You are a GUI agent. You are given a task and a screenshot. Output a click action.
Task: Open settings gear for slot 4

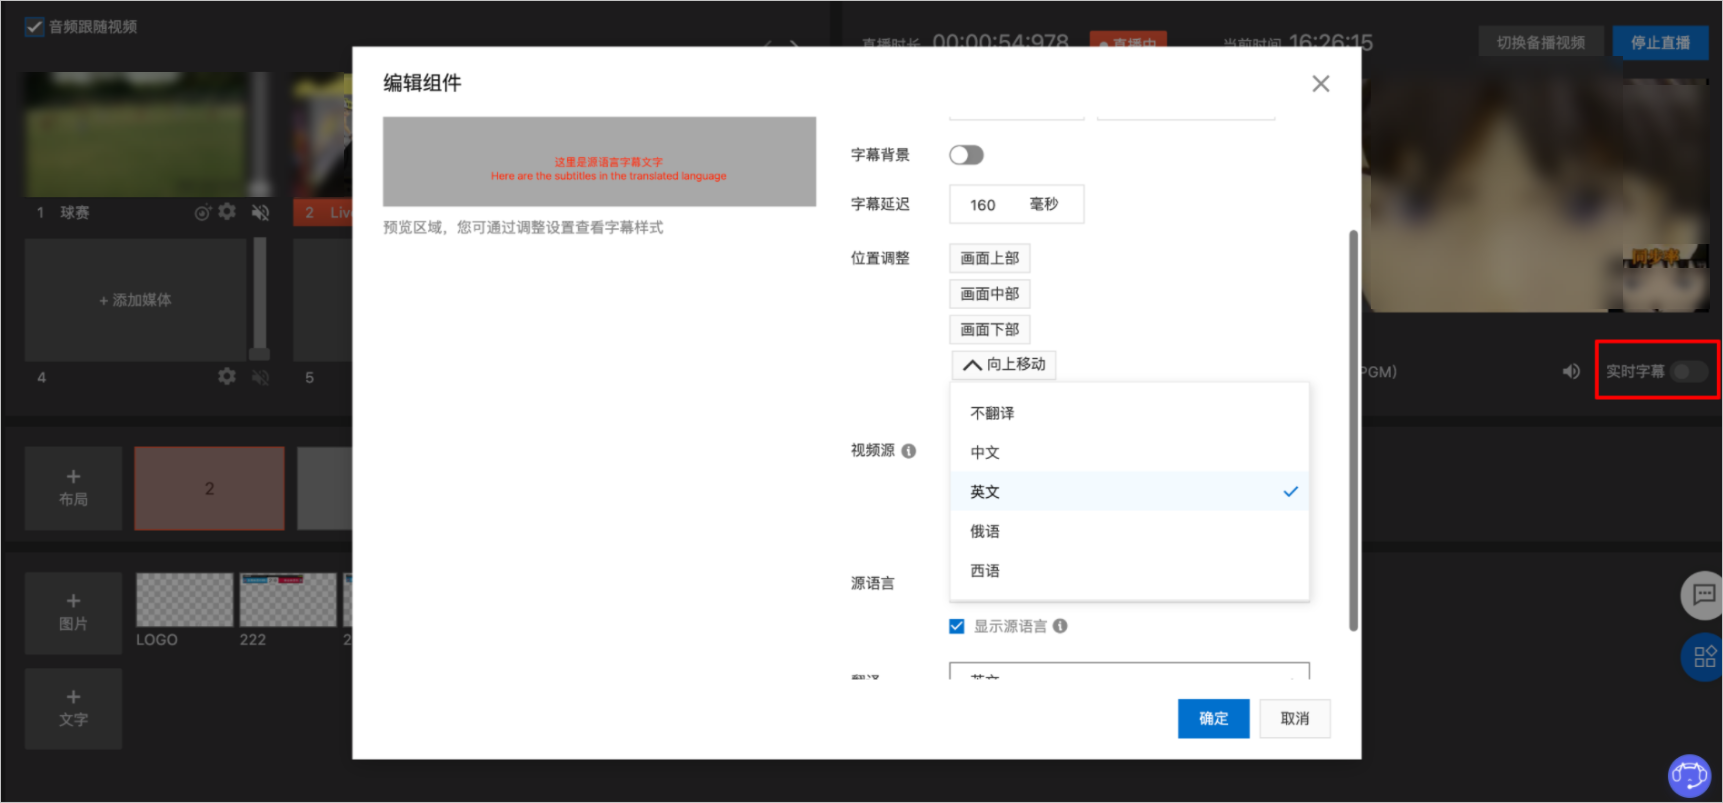tap(227, 376)
